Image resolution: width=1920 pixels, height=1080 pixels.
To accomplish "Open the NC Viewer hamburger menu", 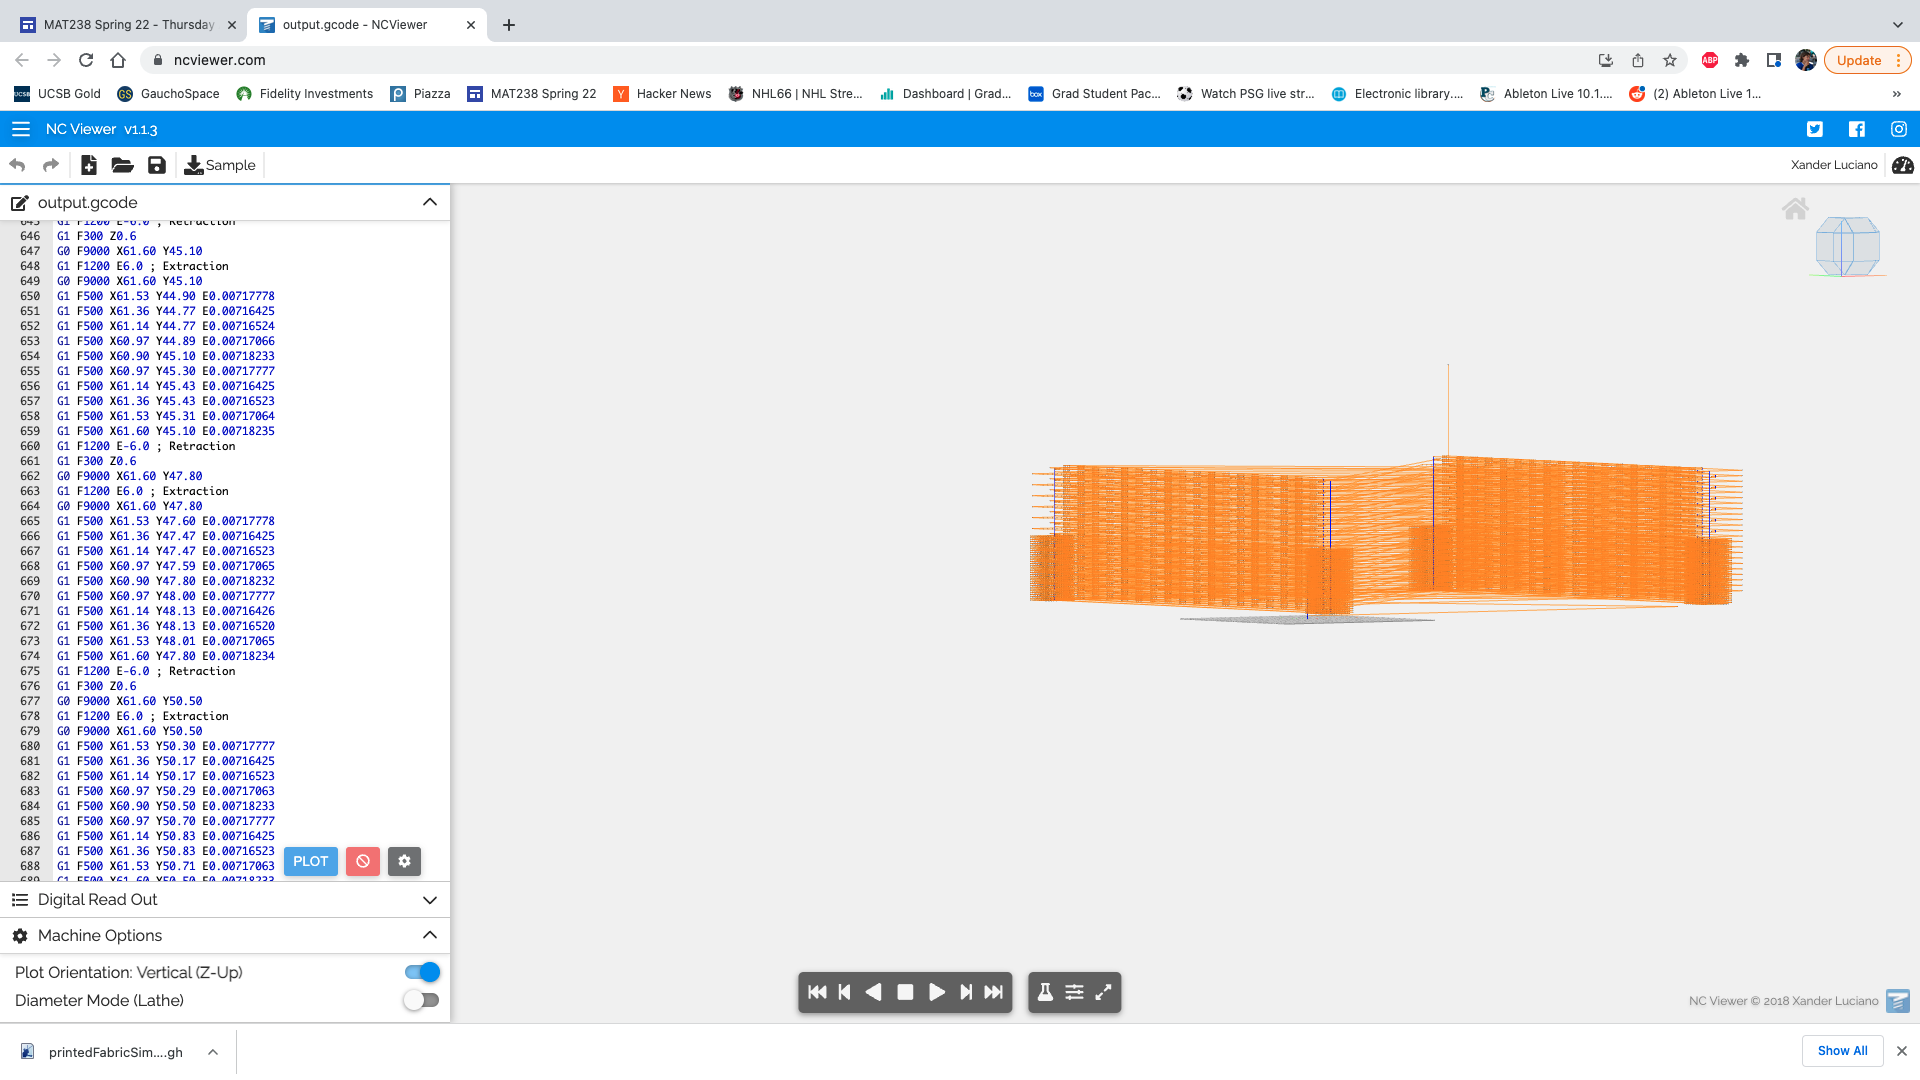I will pos(21,129).
